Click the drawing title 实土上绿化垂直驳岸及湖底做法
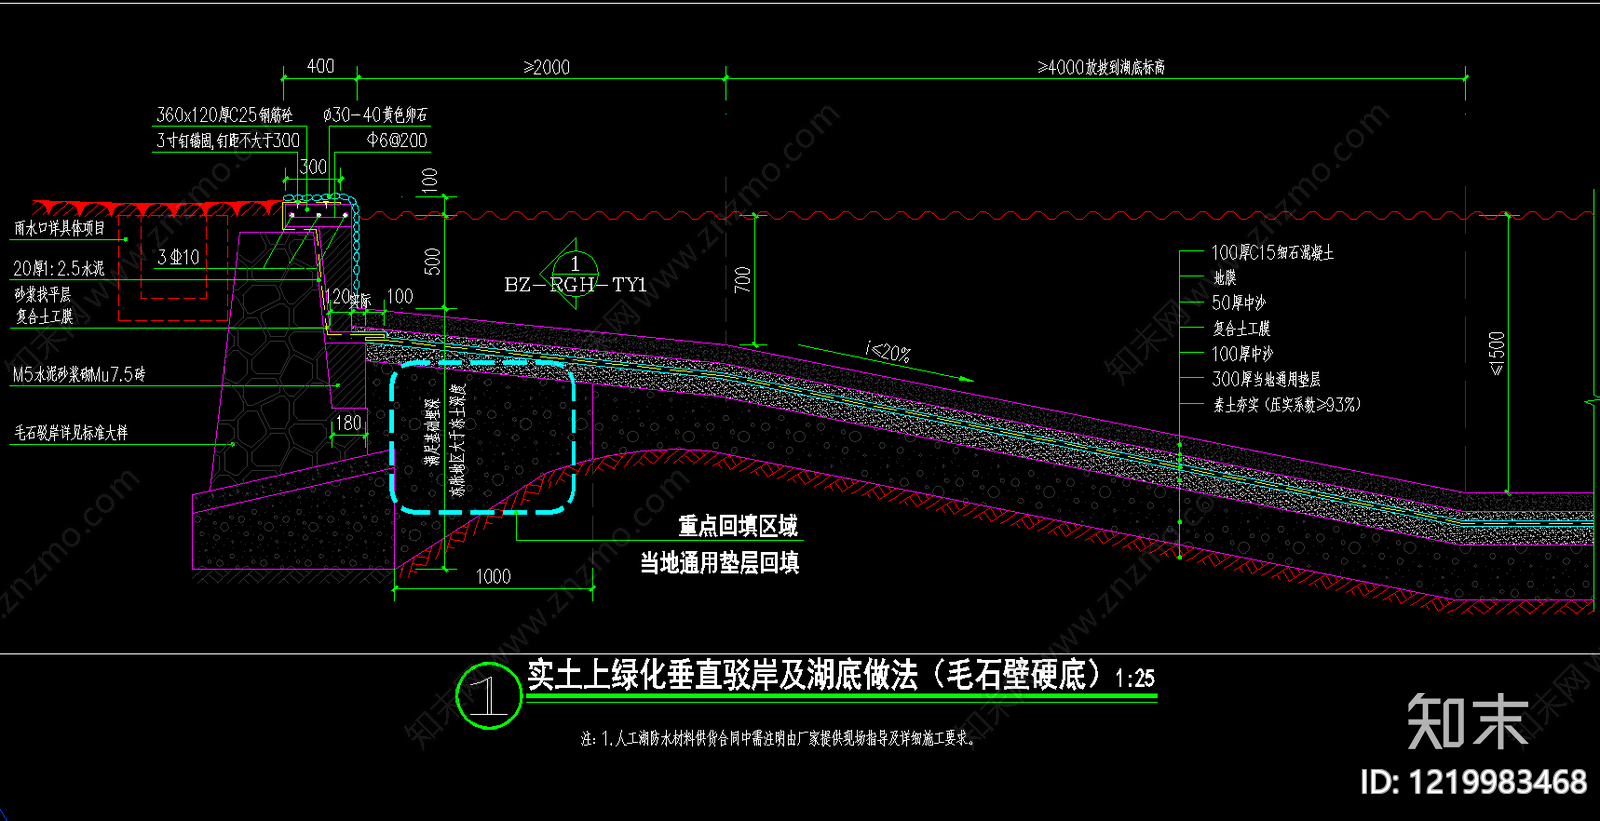Image resolution: width=1600 pixels, height=821 pixels. (x=722, y=675)
